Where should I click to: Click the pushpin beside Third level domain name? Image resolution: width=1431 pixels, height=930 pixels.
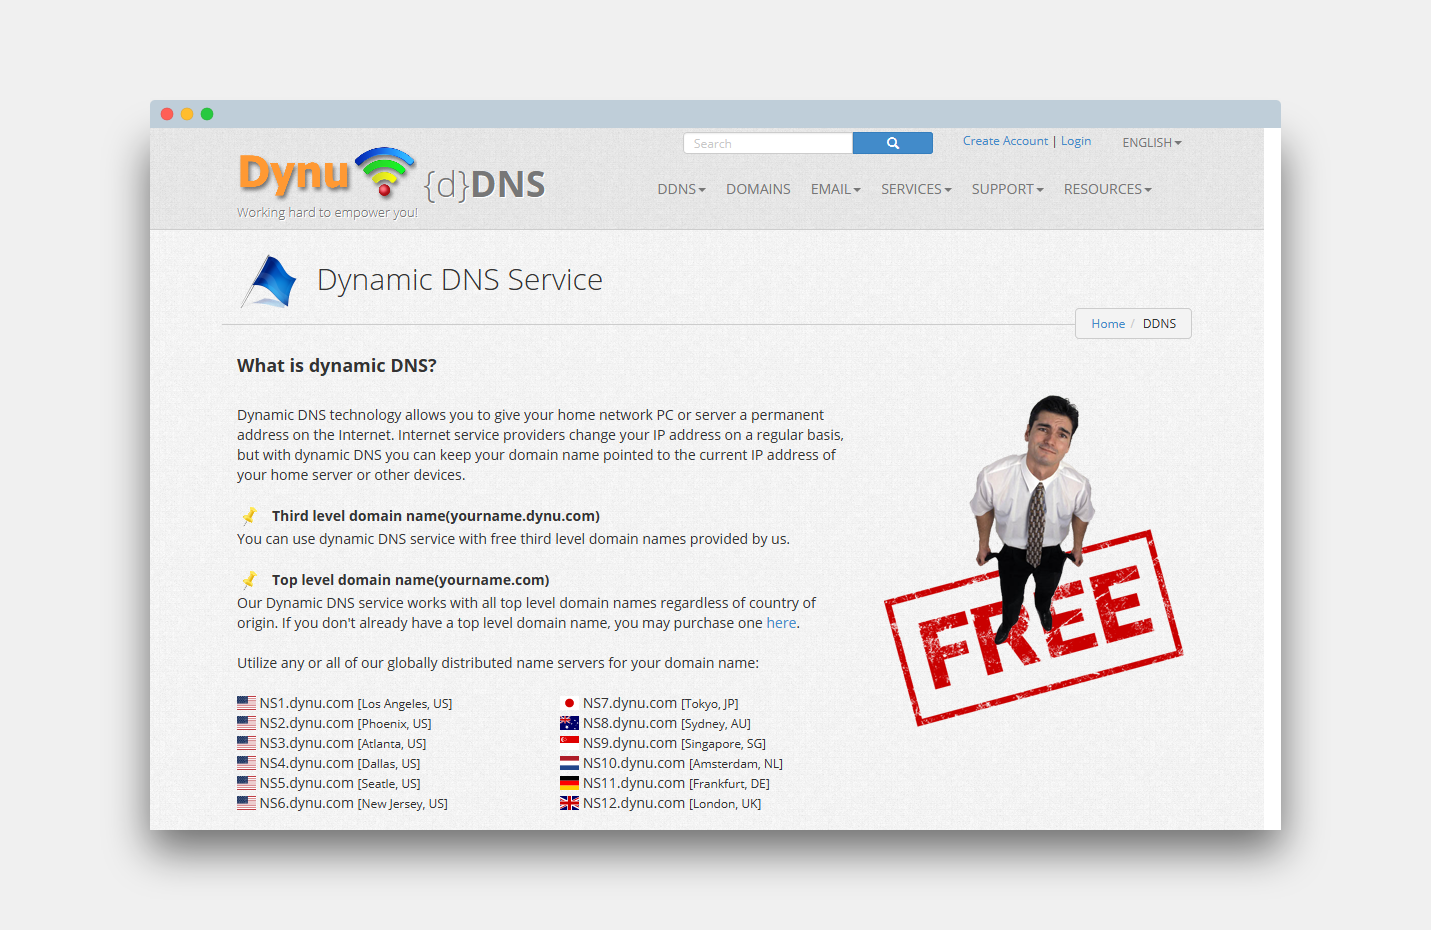pos(249,516)
